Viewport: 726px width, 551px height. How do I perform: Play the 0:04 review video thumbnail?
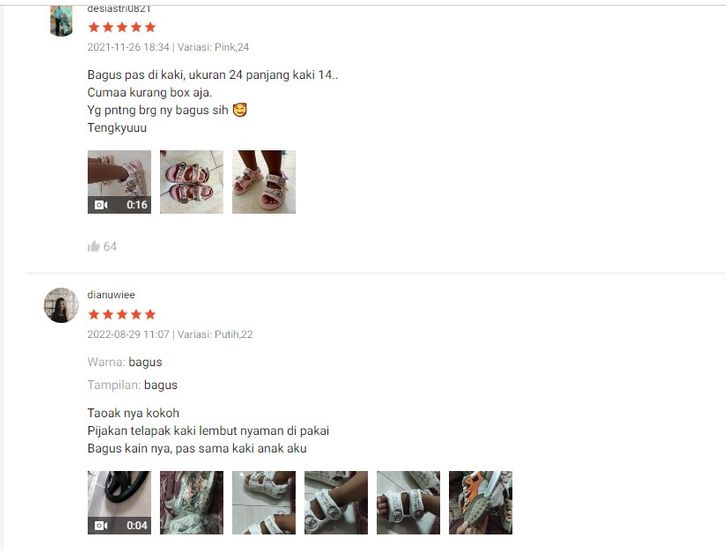(119, 503)
